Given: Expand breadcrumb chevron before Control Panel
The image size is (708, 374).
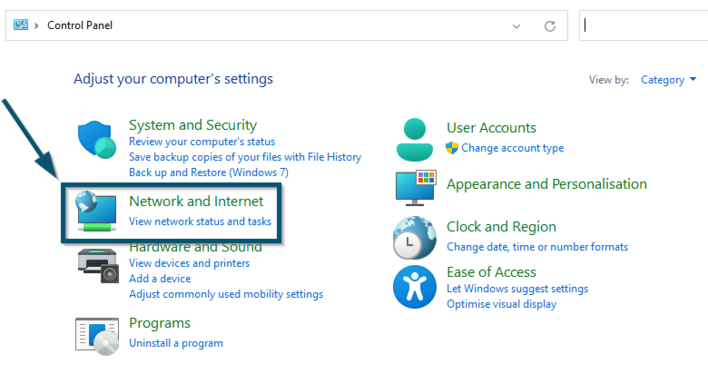Looking at the screenshot, I should pos(37,26).
